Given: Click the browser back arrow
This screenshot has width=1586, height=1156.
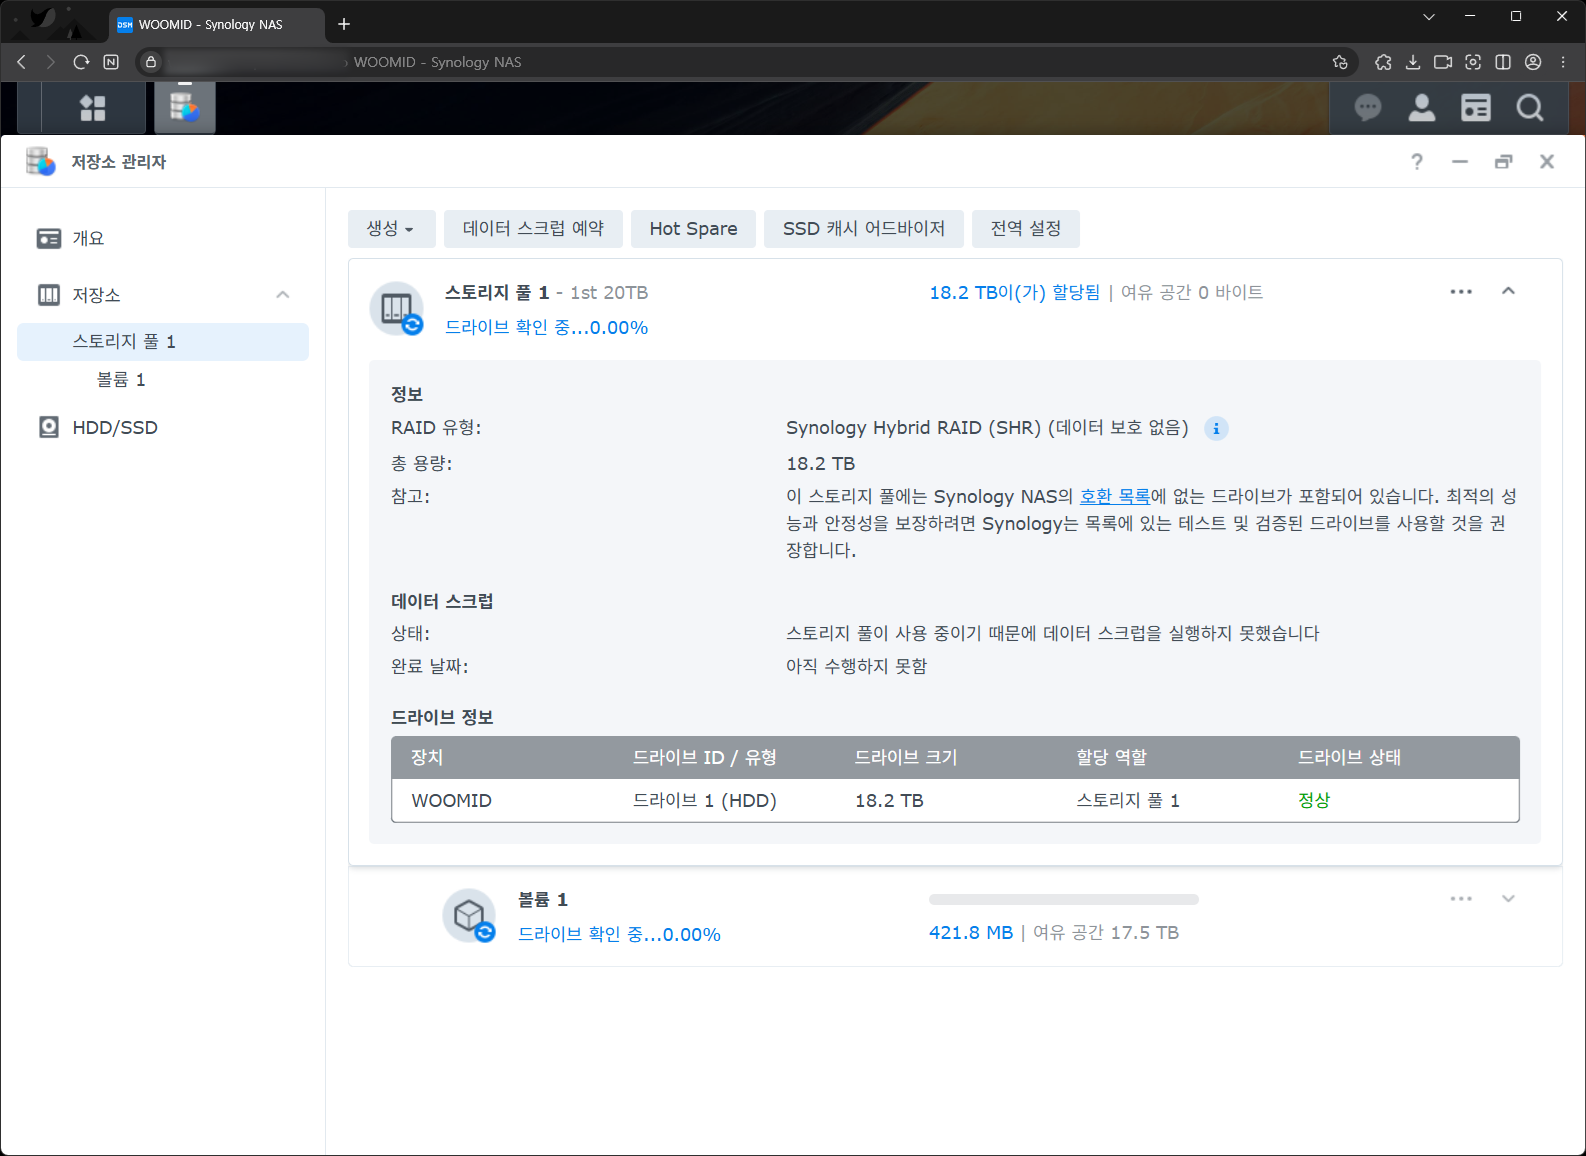Looking at the screenshot, I should tap(22, 62).
